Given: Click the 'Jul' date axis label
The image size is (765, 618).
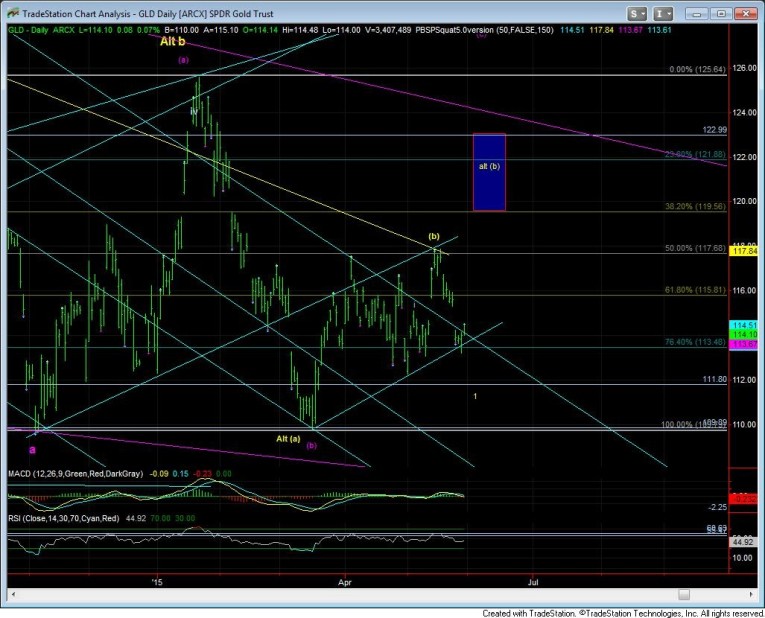Looking at the screenshot, I should [533, 580].
